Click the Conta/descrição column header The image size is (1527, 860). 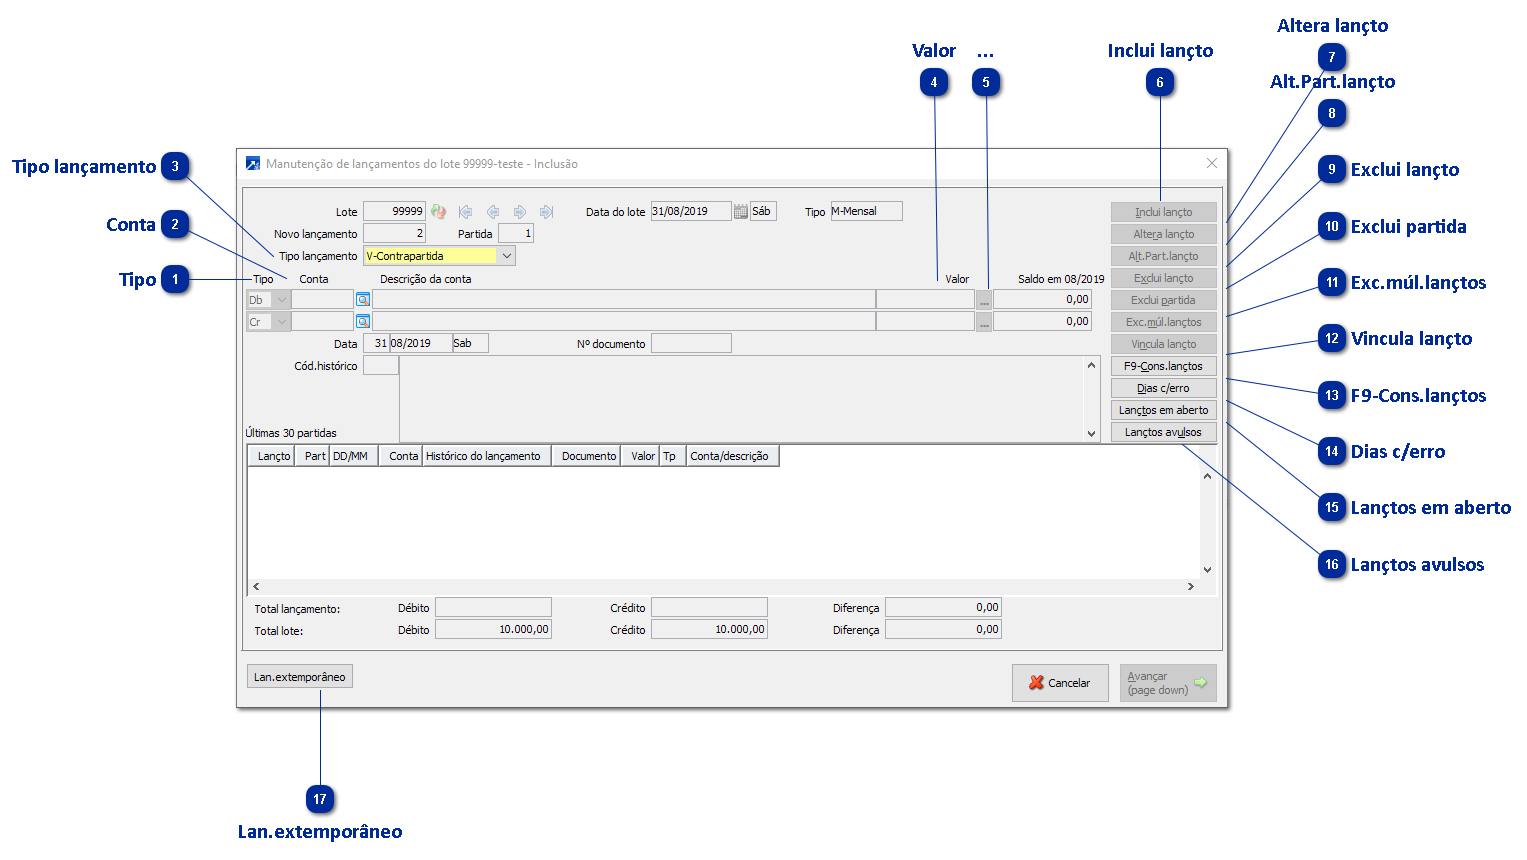click(x=733, y=456)
